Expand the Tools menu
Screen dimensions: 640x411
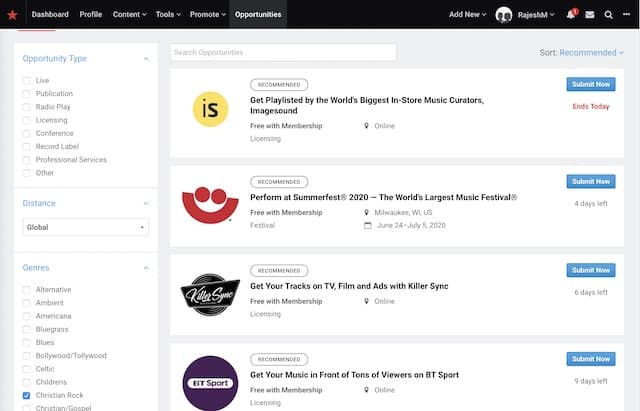click(x=168, y=14)
